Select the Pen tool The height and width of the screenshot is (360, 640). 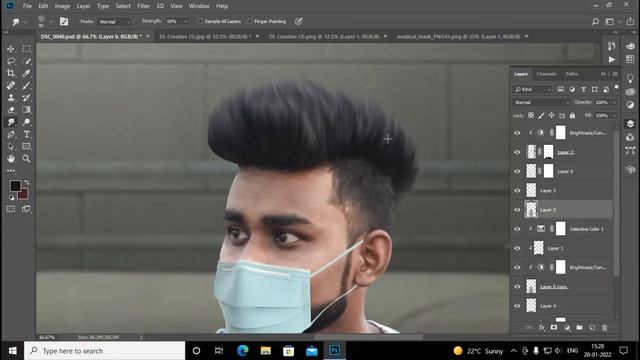tap(11, 134)
